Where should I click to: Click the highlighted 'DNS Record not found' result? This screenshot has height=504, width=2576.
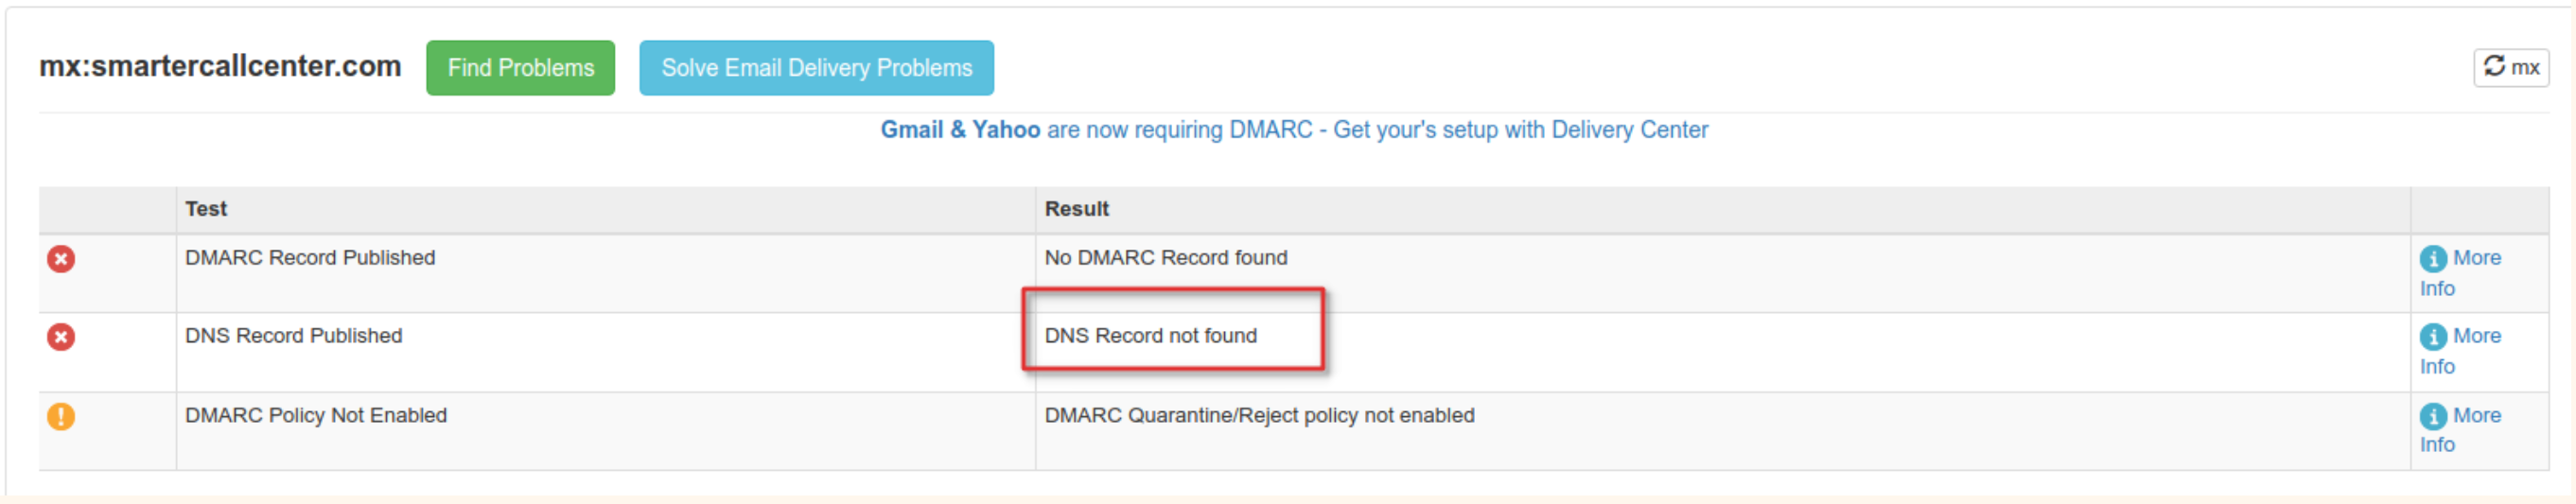1150,336
